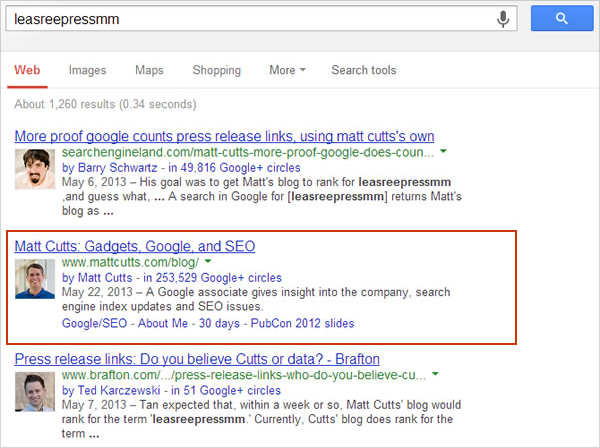
Task: Open the PubCon 2012 slides sitelink
Action: 302,323
